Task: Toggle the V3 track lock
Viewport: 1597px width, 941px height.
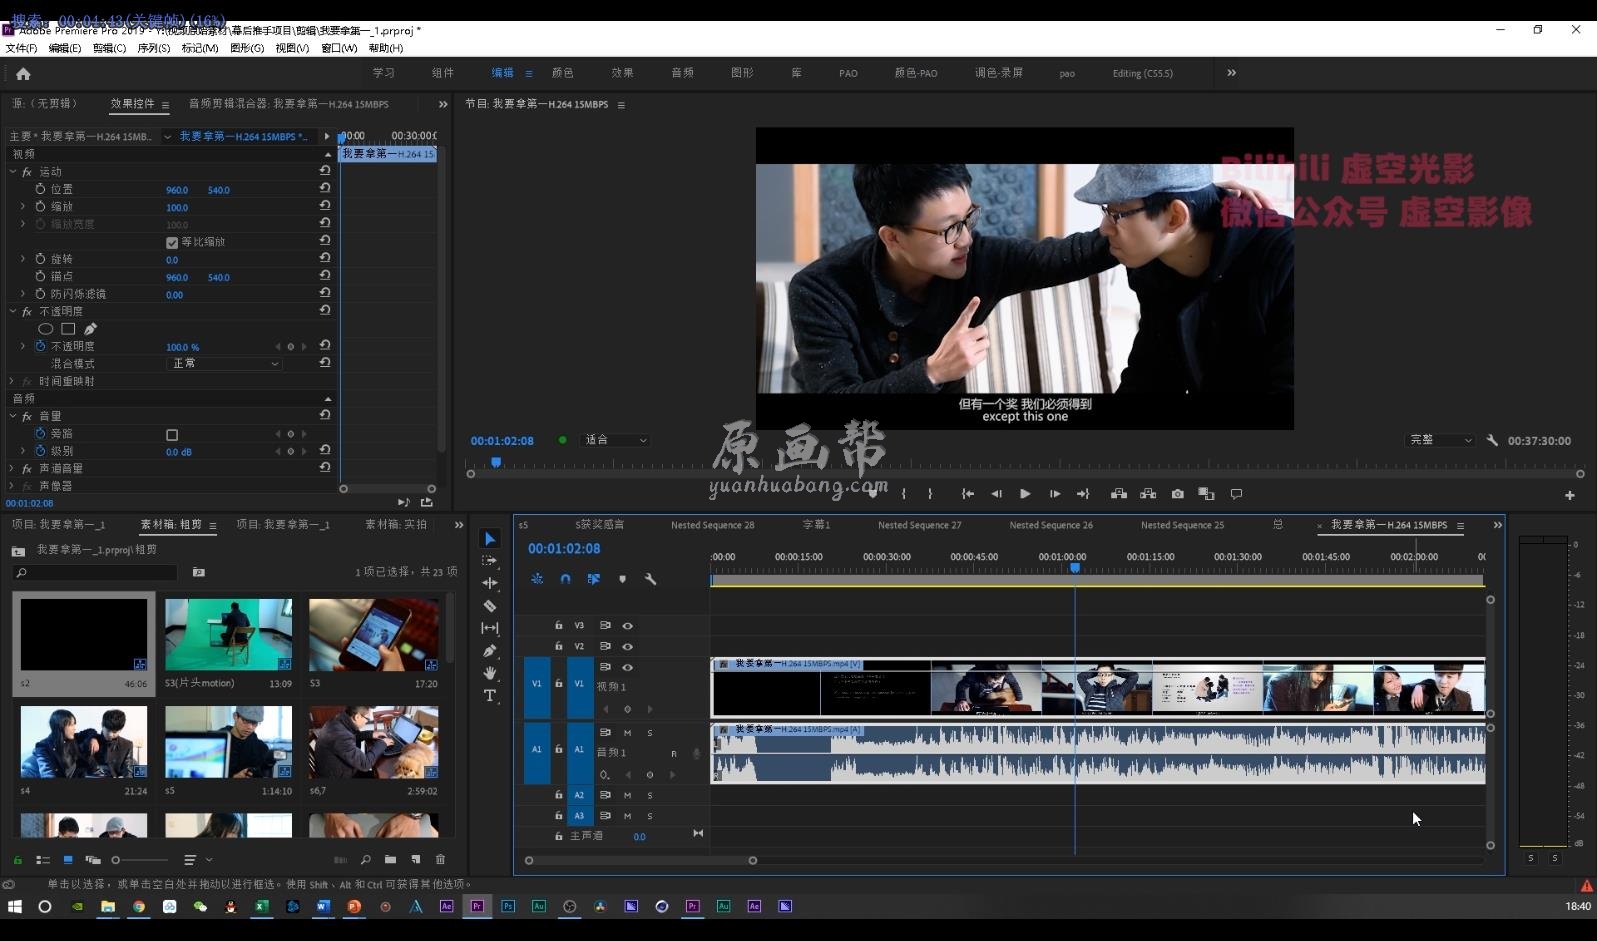Action: tap(558, 626)
